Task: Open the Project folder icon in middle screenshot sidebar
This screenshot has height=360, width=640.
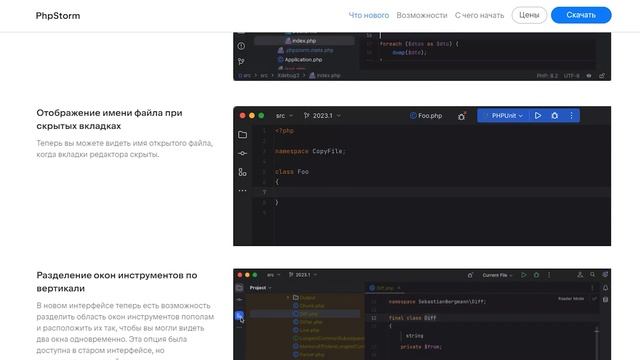Action: point(242,135)
